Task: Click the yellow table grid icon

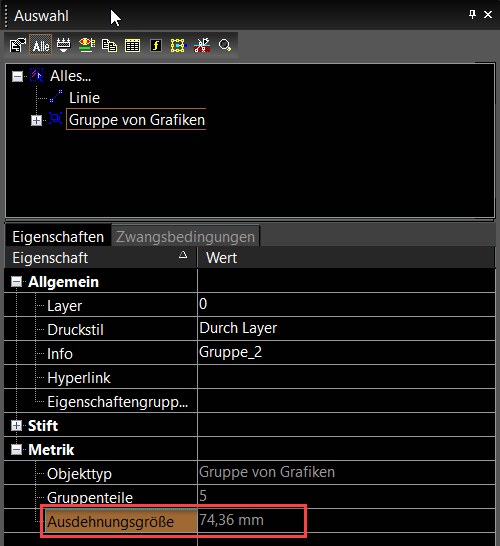Action: pos(132,46)
